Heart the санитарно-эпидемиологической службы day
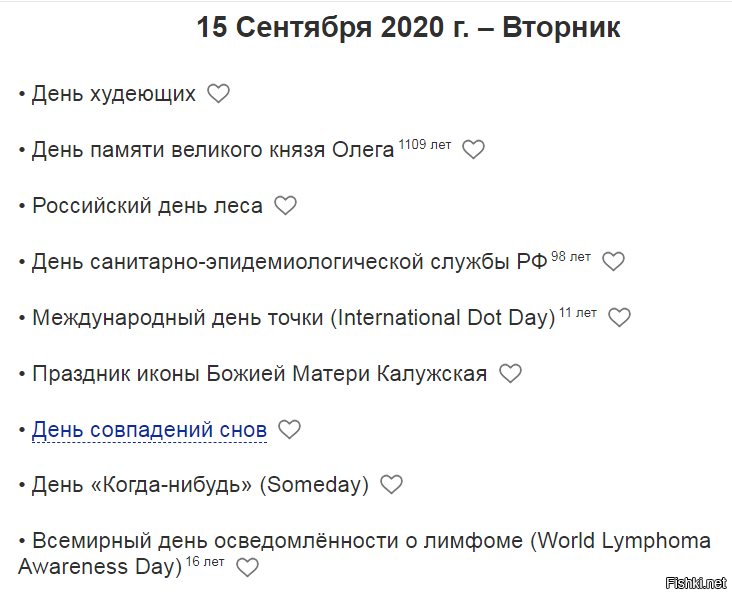 pyautogui.click(x=613, y=262)
